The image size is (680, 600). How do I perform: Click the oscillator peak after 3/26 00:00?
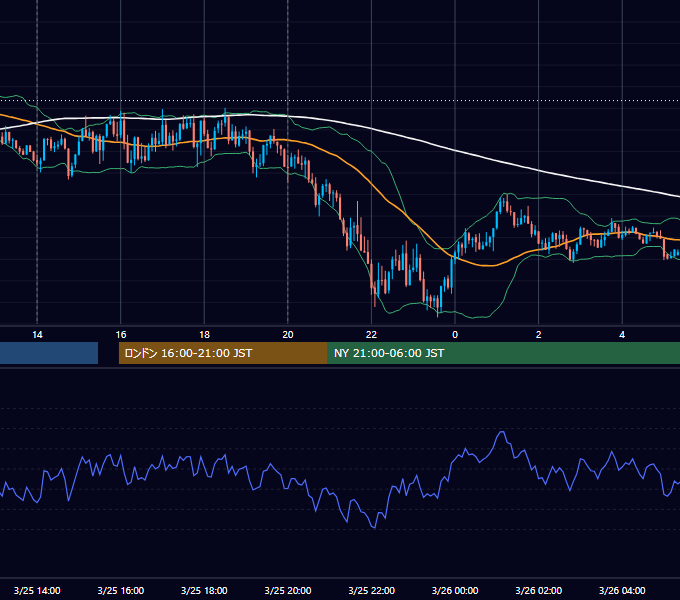(x=502, y=432)
